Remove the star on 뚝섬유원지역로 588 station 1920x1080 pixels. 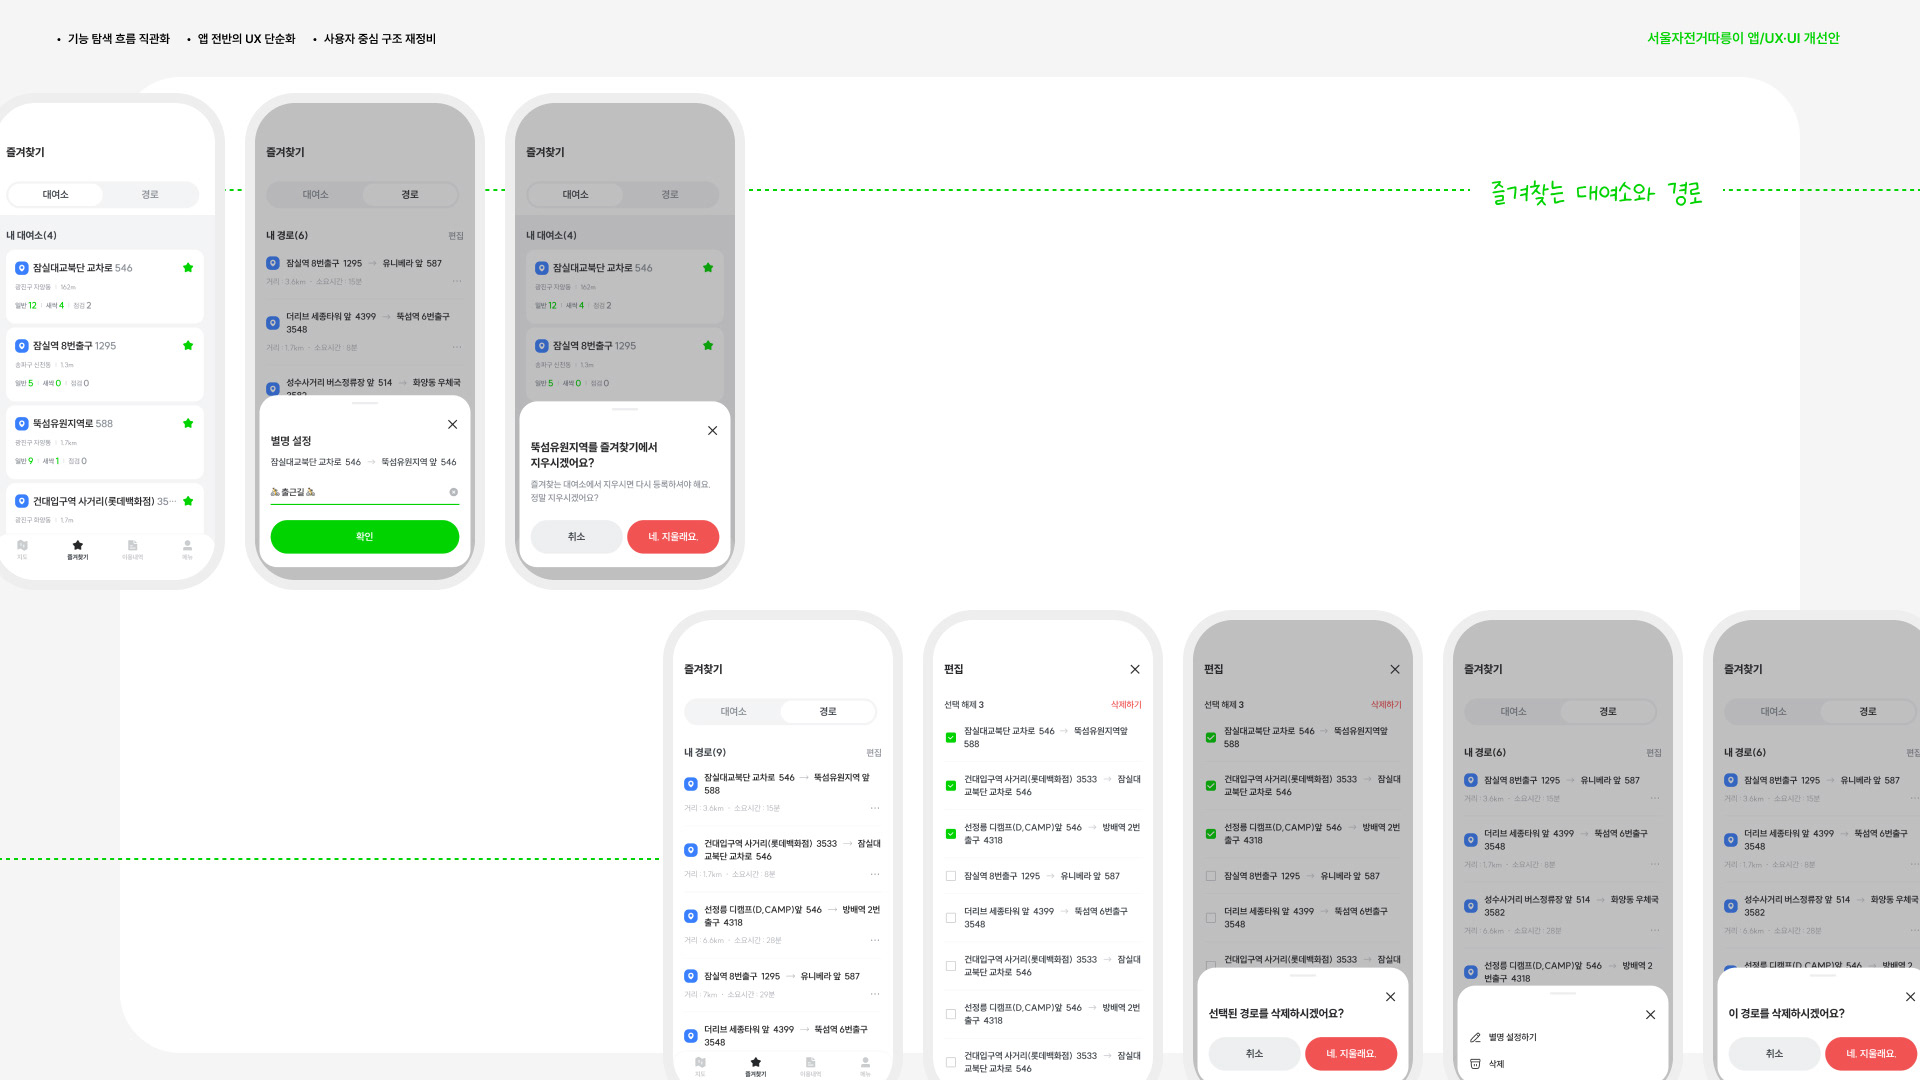coord(188,424)
